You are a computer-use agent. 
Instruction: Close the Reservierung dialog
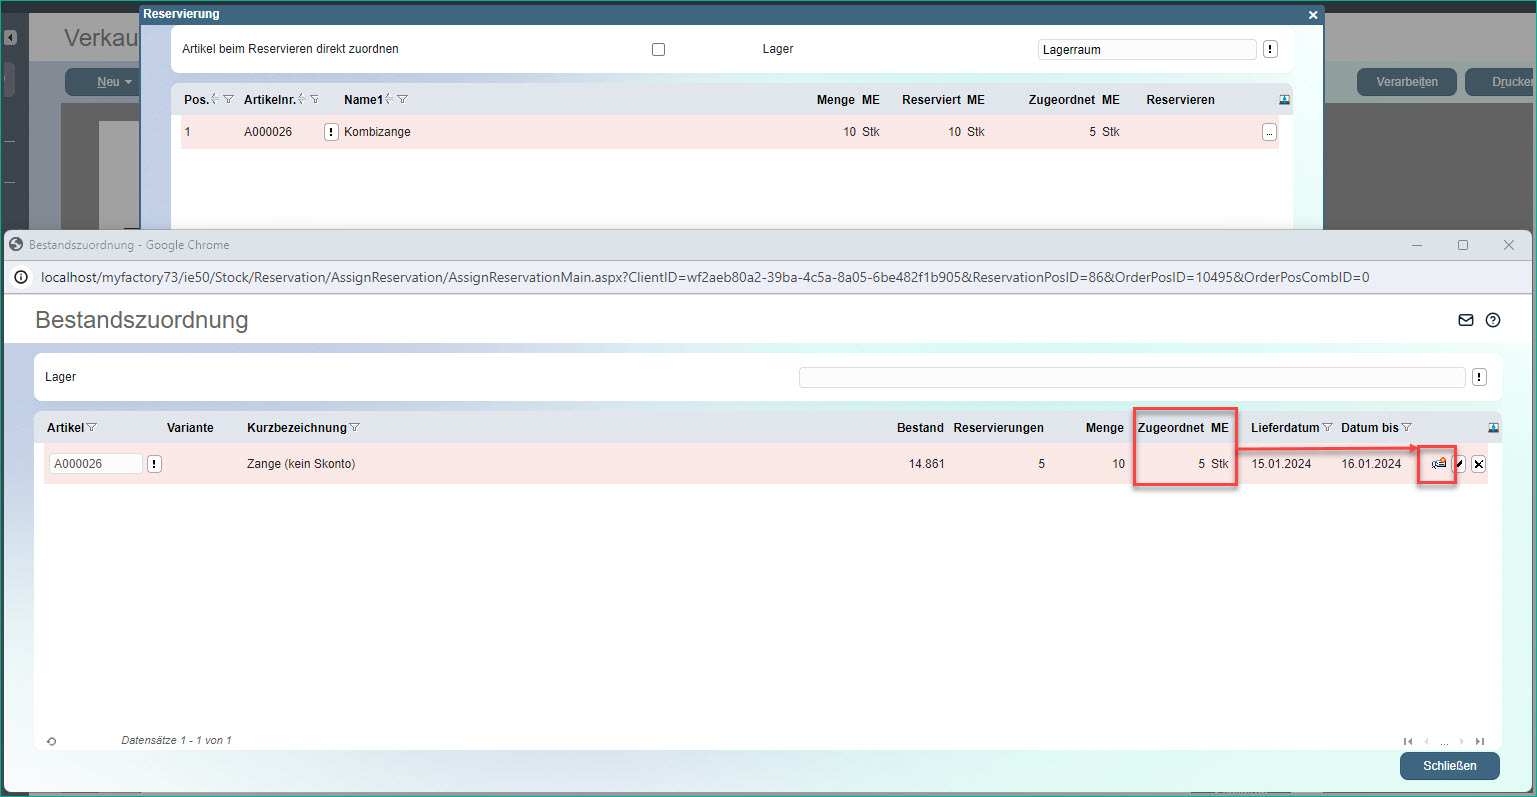(x=1313, y=15)
